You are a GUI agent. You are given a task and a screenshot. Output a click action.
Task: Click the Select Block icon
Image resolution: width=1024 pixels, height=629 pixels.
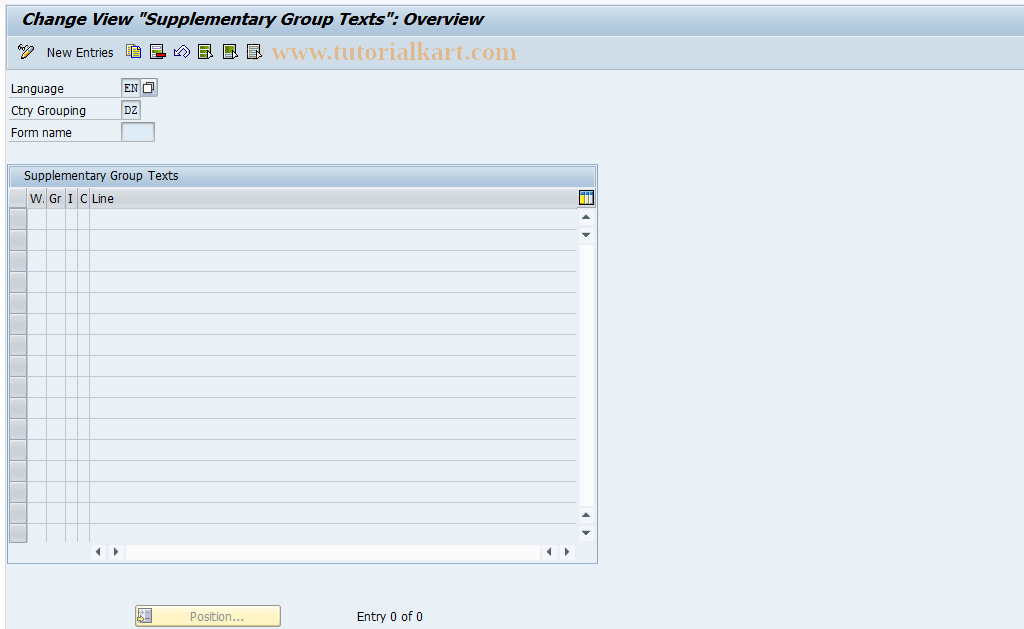coord(230,52)
